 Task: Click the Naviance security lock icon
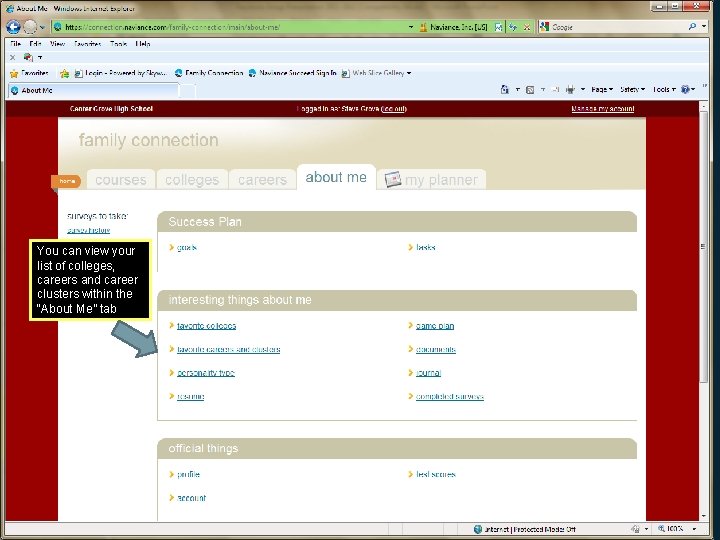click(423, 27)
